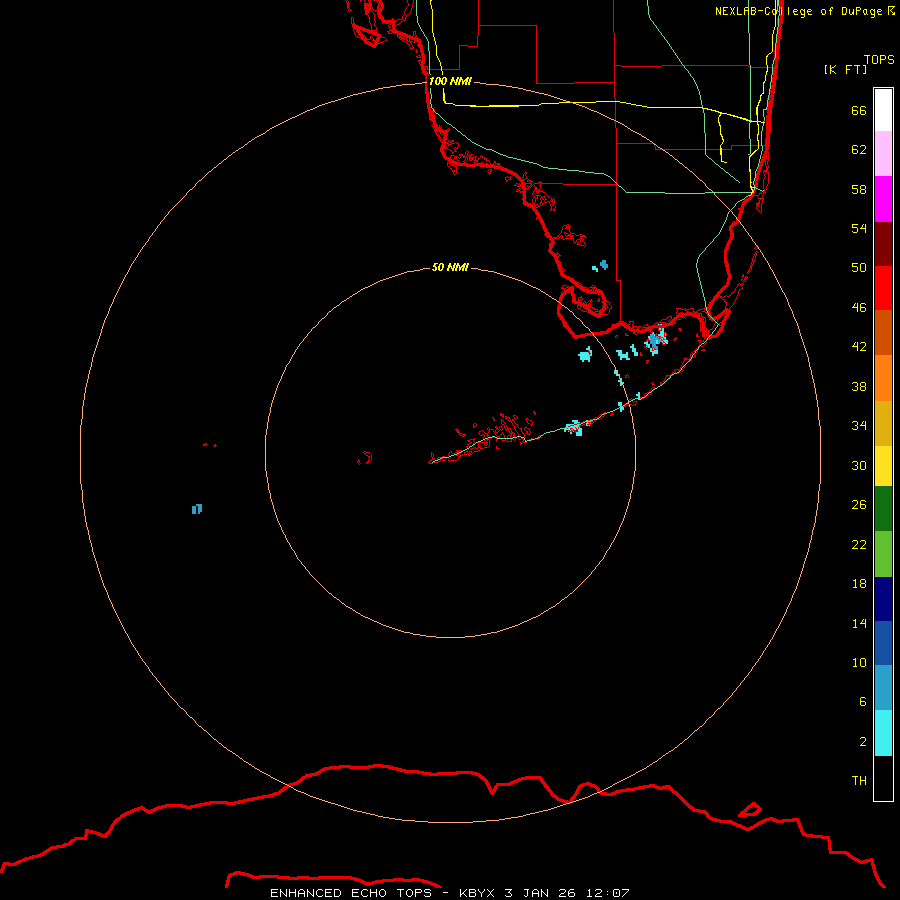Click the '42' legend value

click(859, 347)
